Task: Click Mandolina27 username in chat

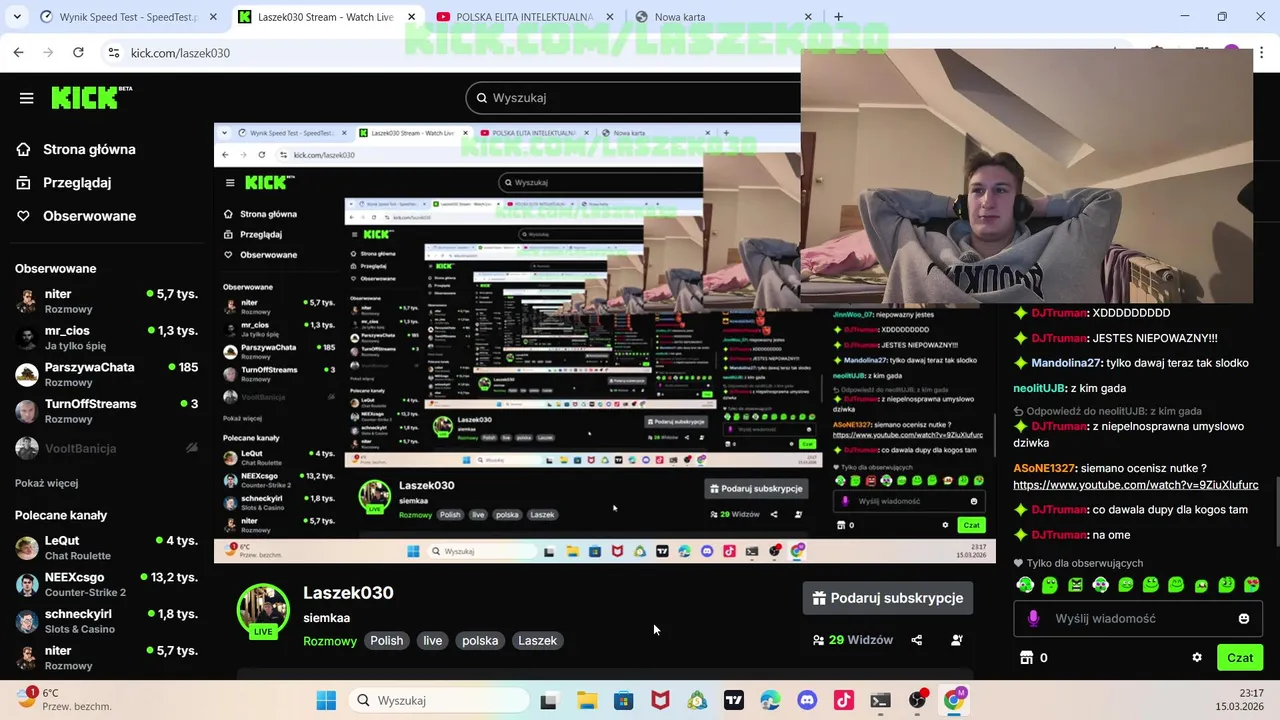Action: pyautogui.click(x=1066, y=363)
